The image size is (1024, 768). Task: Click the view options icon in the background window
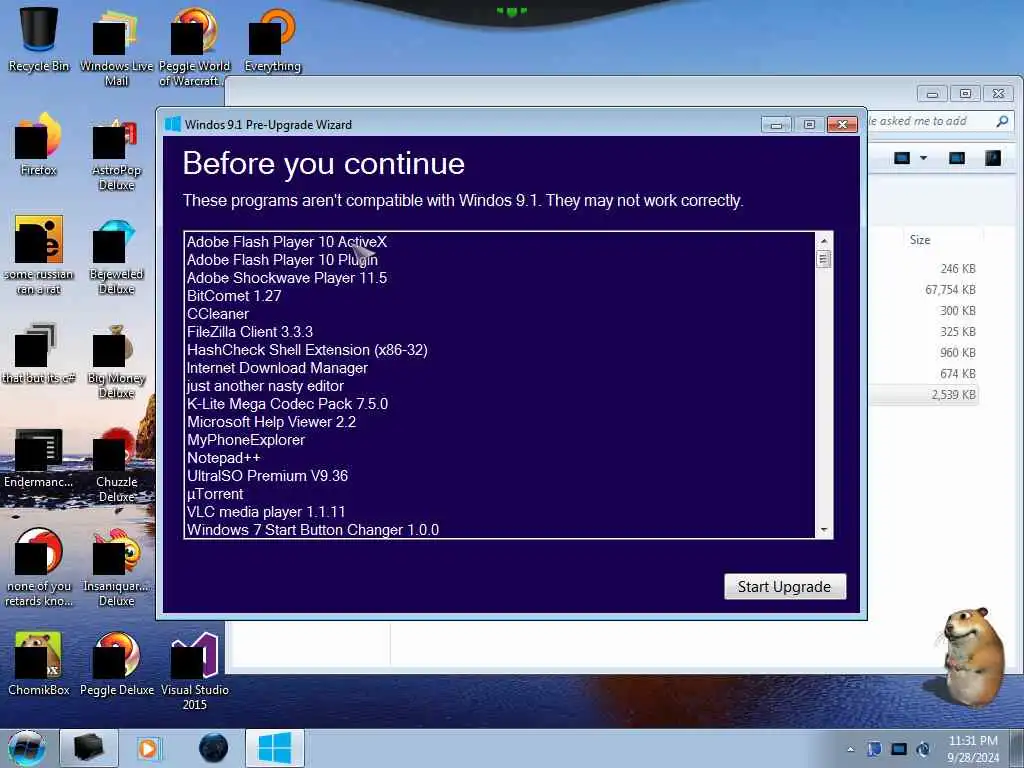pyautogui.click(x=902, y=158)
